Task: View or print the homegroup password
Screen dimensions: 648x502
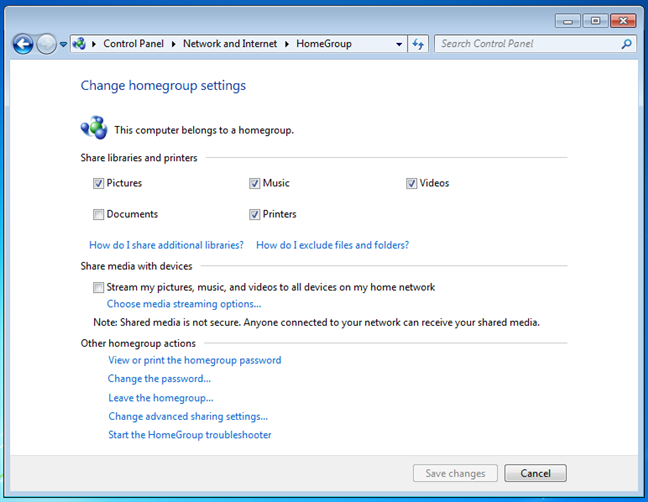Action: [x=195, y=360]
